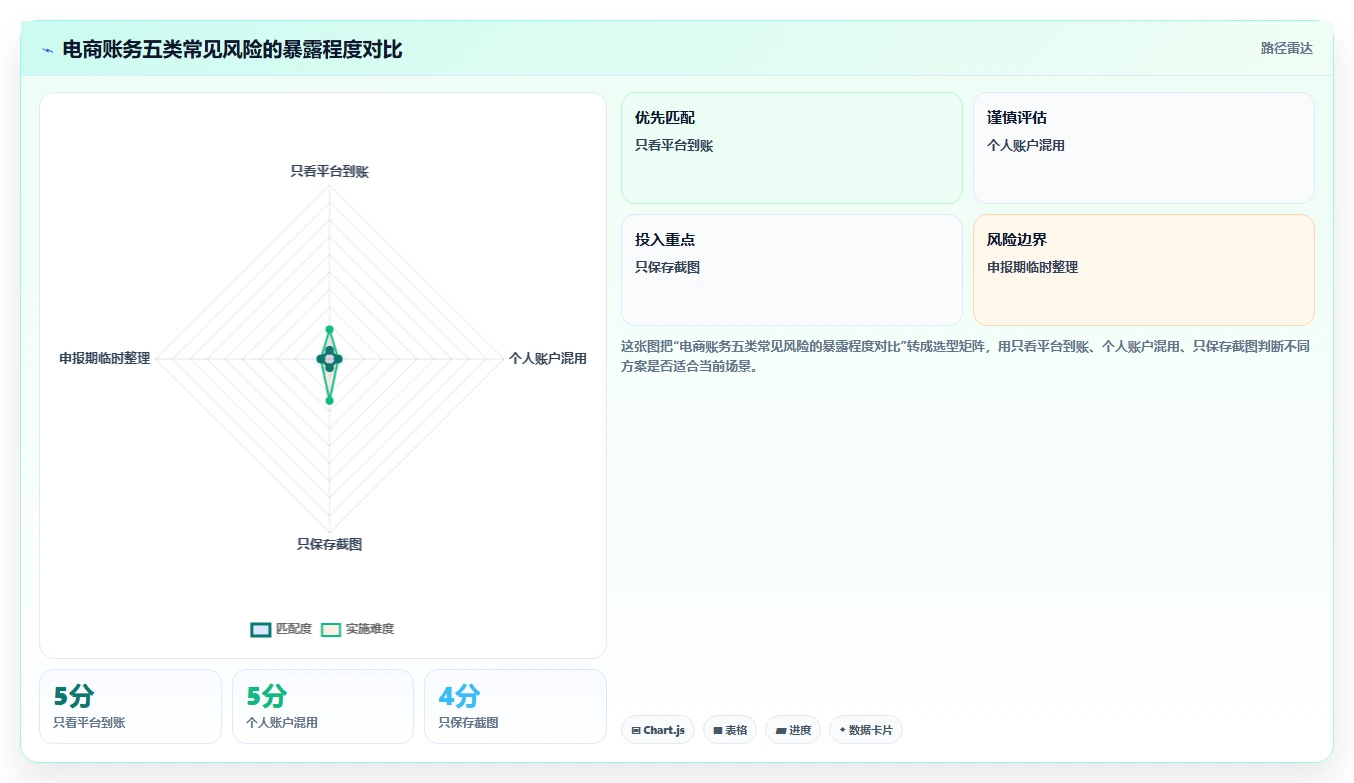This screenshot has width=1354, height=783.
Task: Open the 风险边界 card
Action: pyautogui.click(x=1144, y=270)
